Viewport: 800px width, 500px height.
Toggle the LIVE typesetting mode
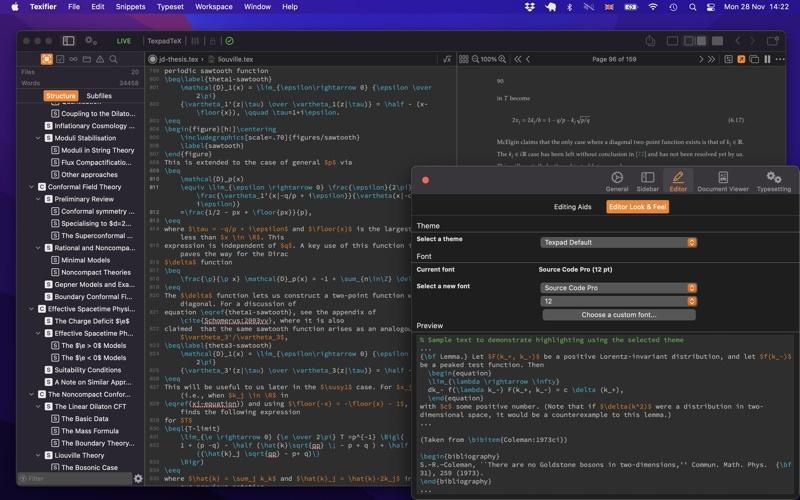(124, 41)
